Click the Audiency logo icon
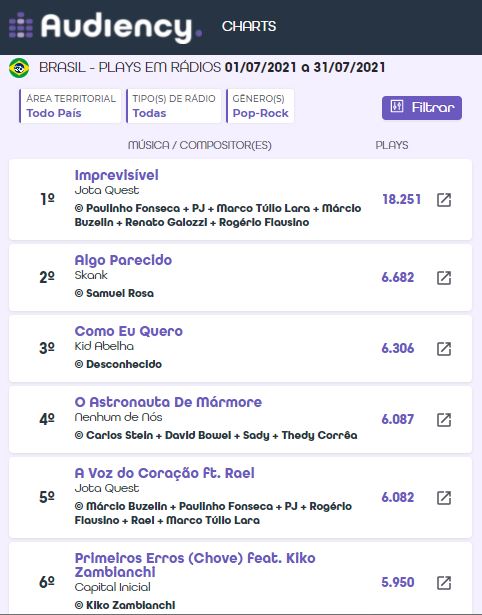This screenshot has width=482, height=615. (x=21, y=25)
